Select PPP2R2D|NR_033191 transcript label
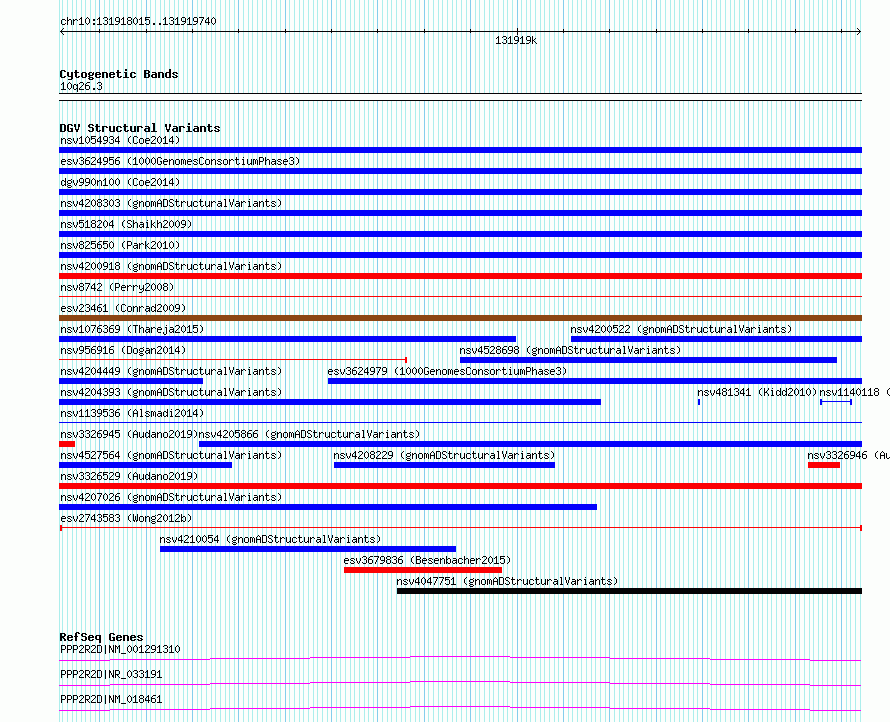 (111, 674)
